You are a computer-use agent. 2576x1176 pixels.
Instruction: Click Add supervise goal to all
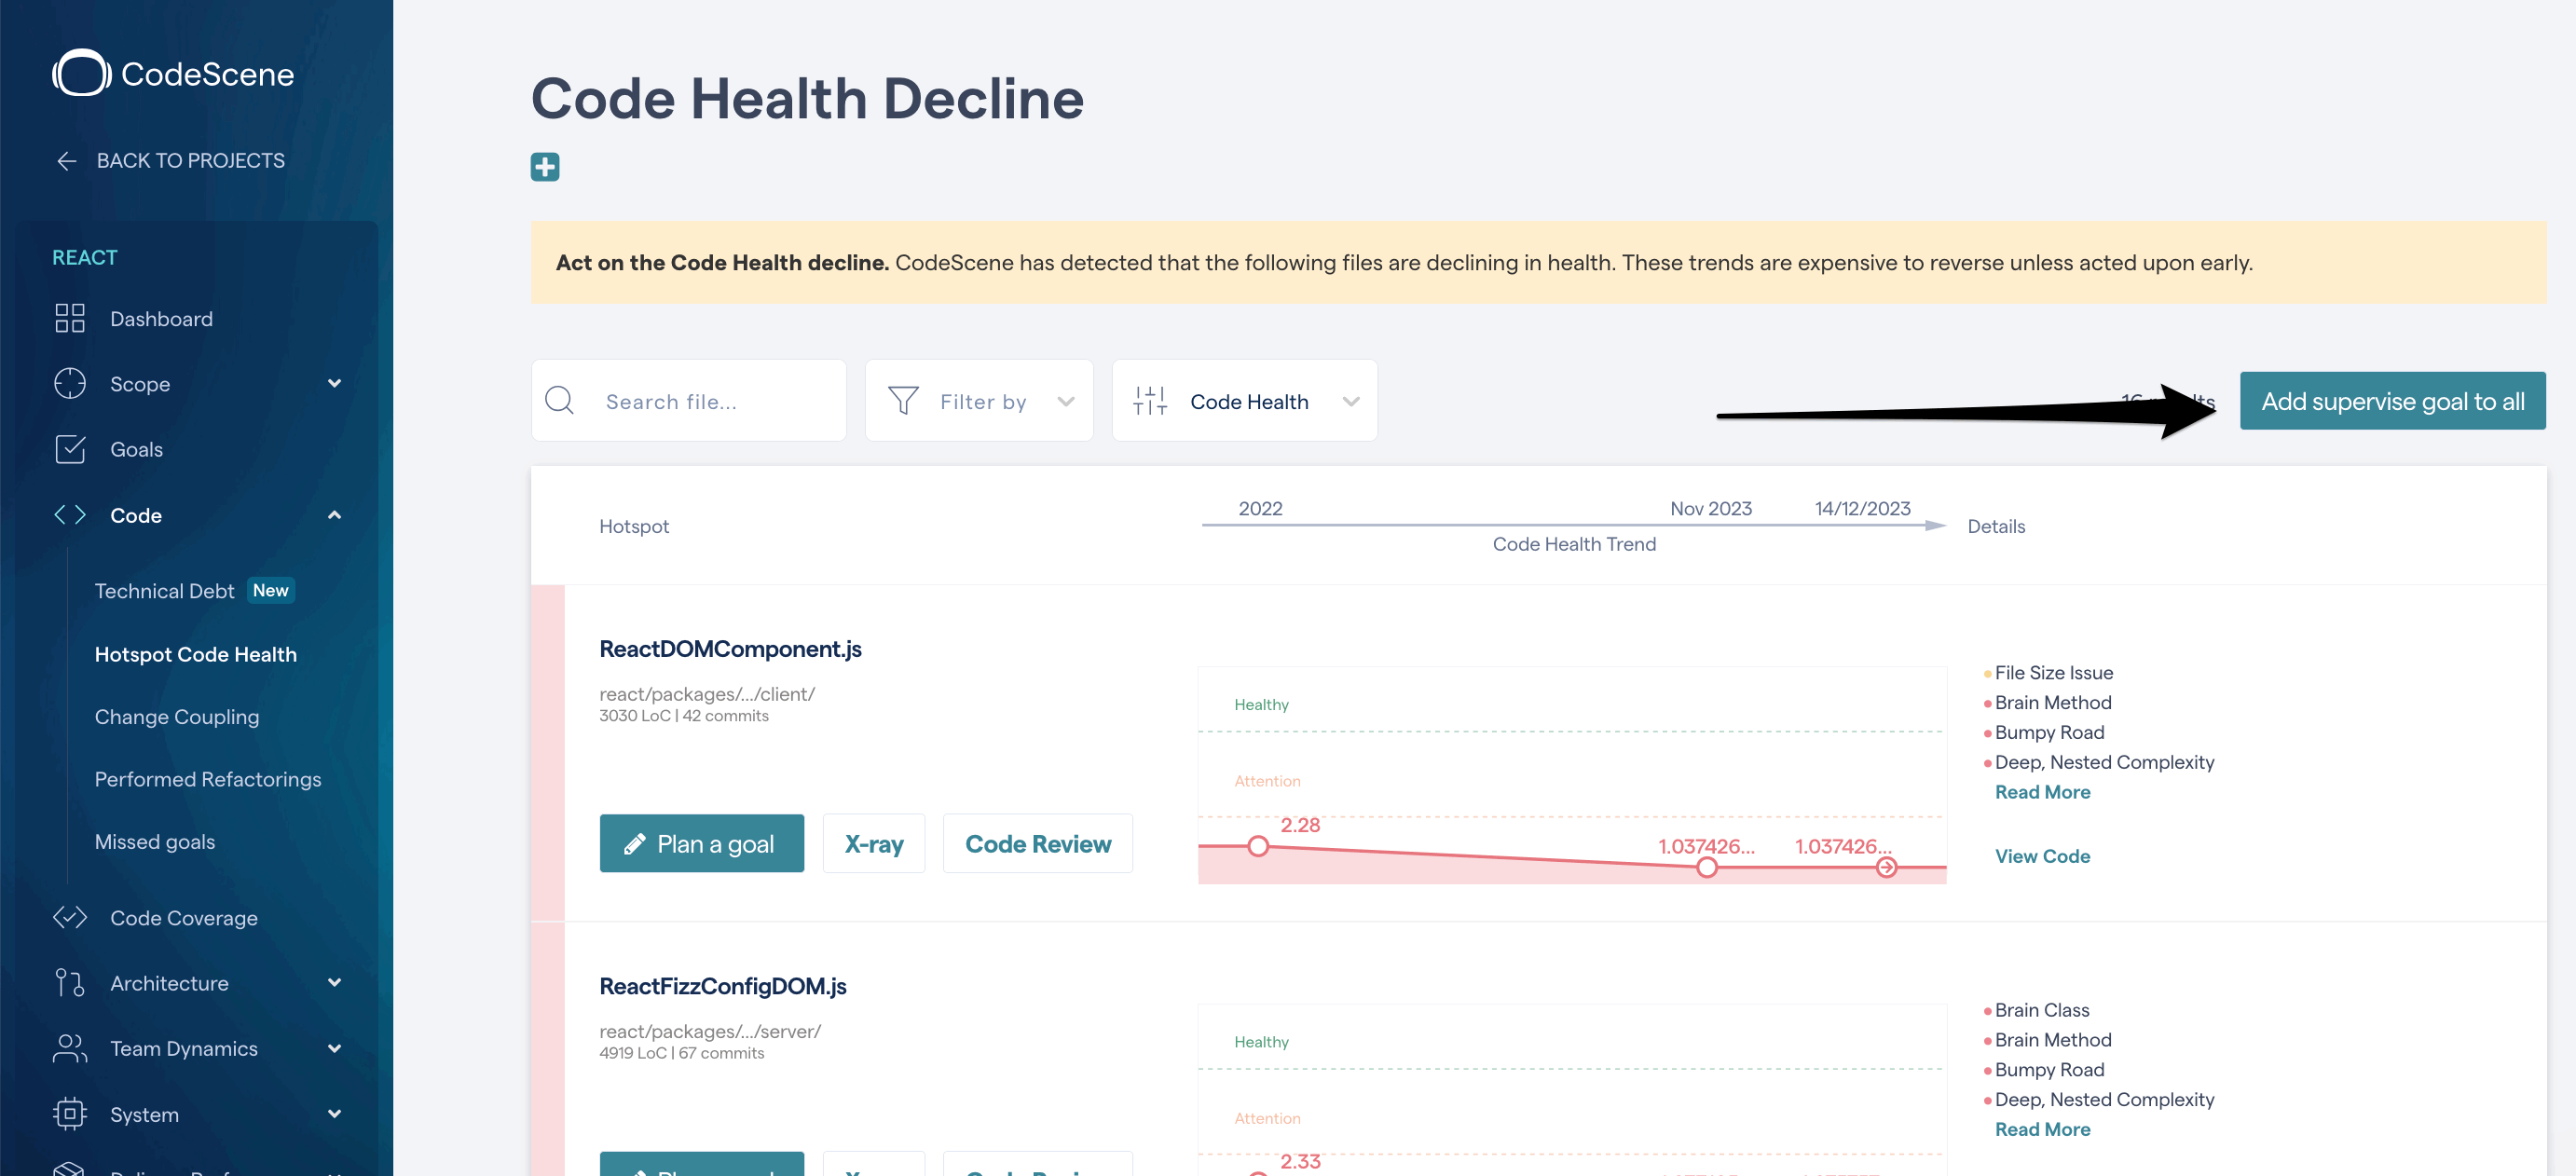point(2392,401)
